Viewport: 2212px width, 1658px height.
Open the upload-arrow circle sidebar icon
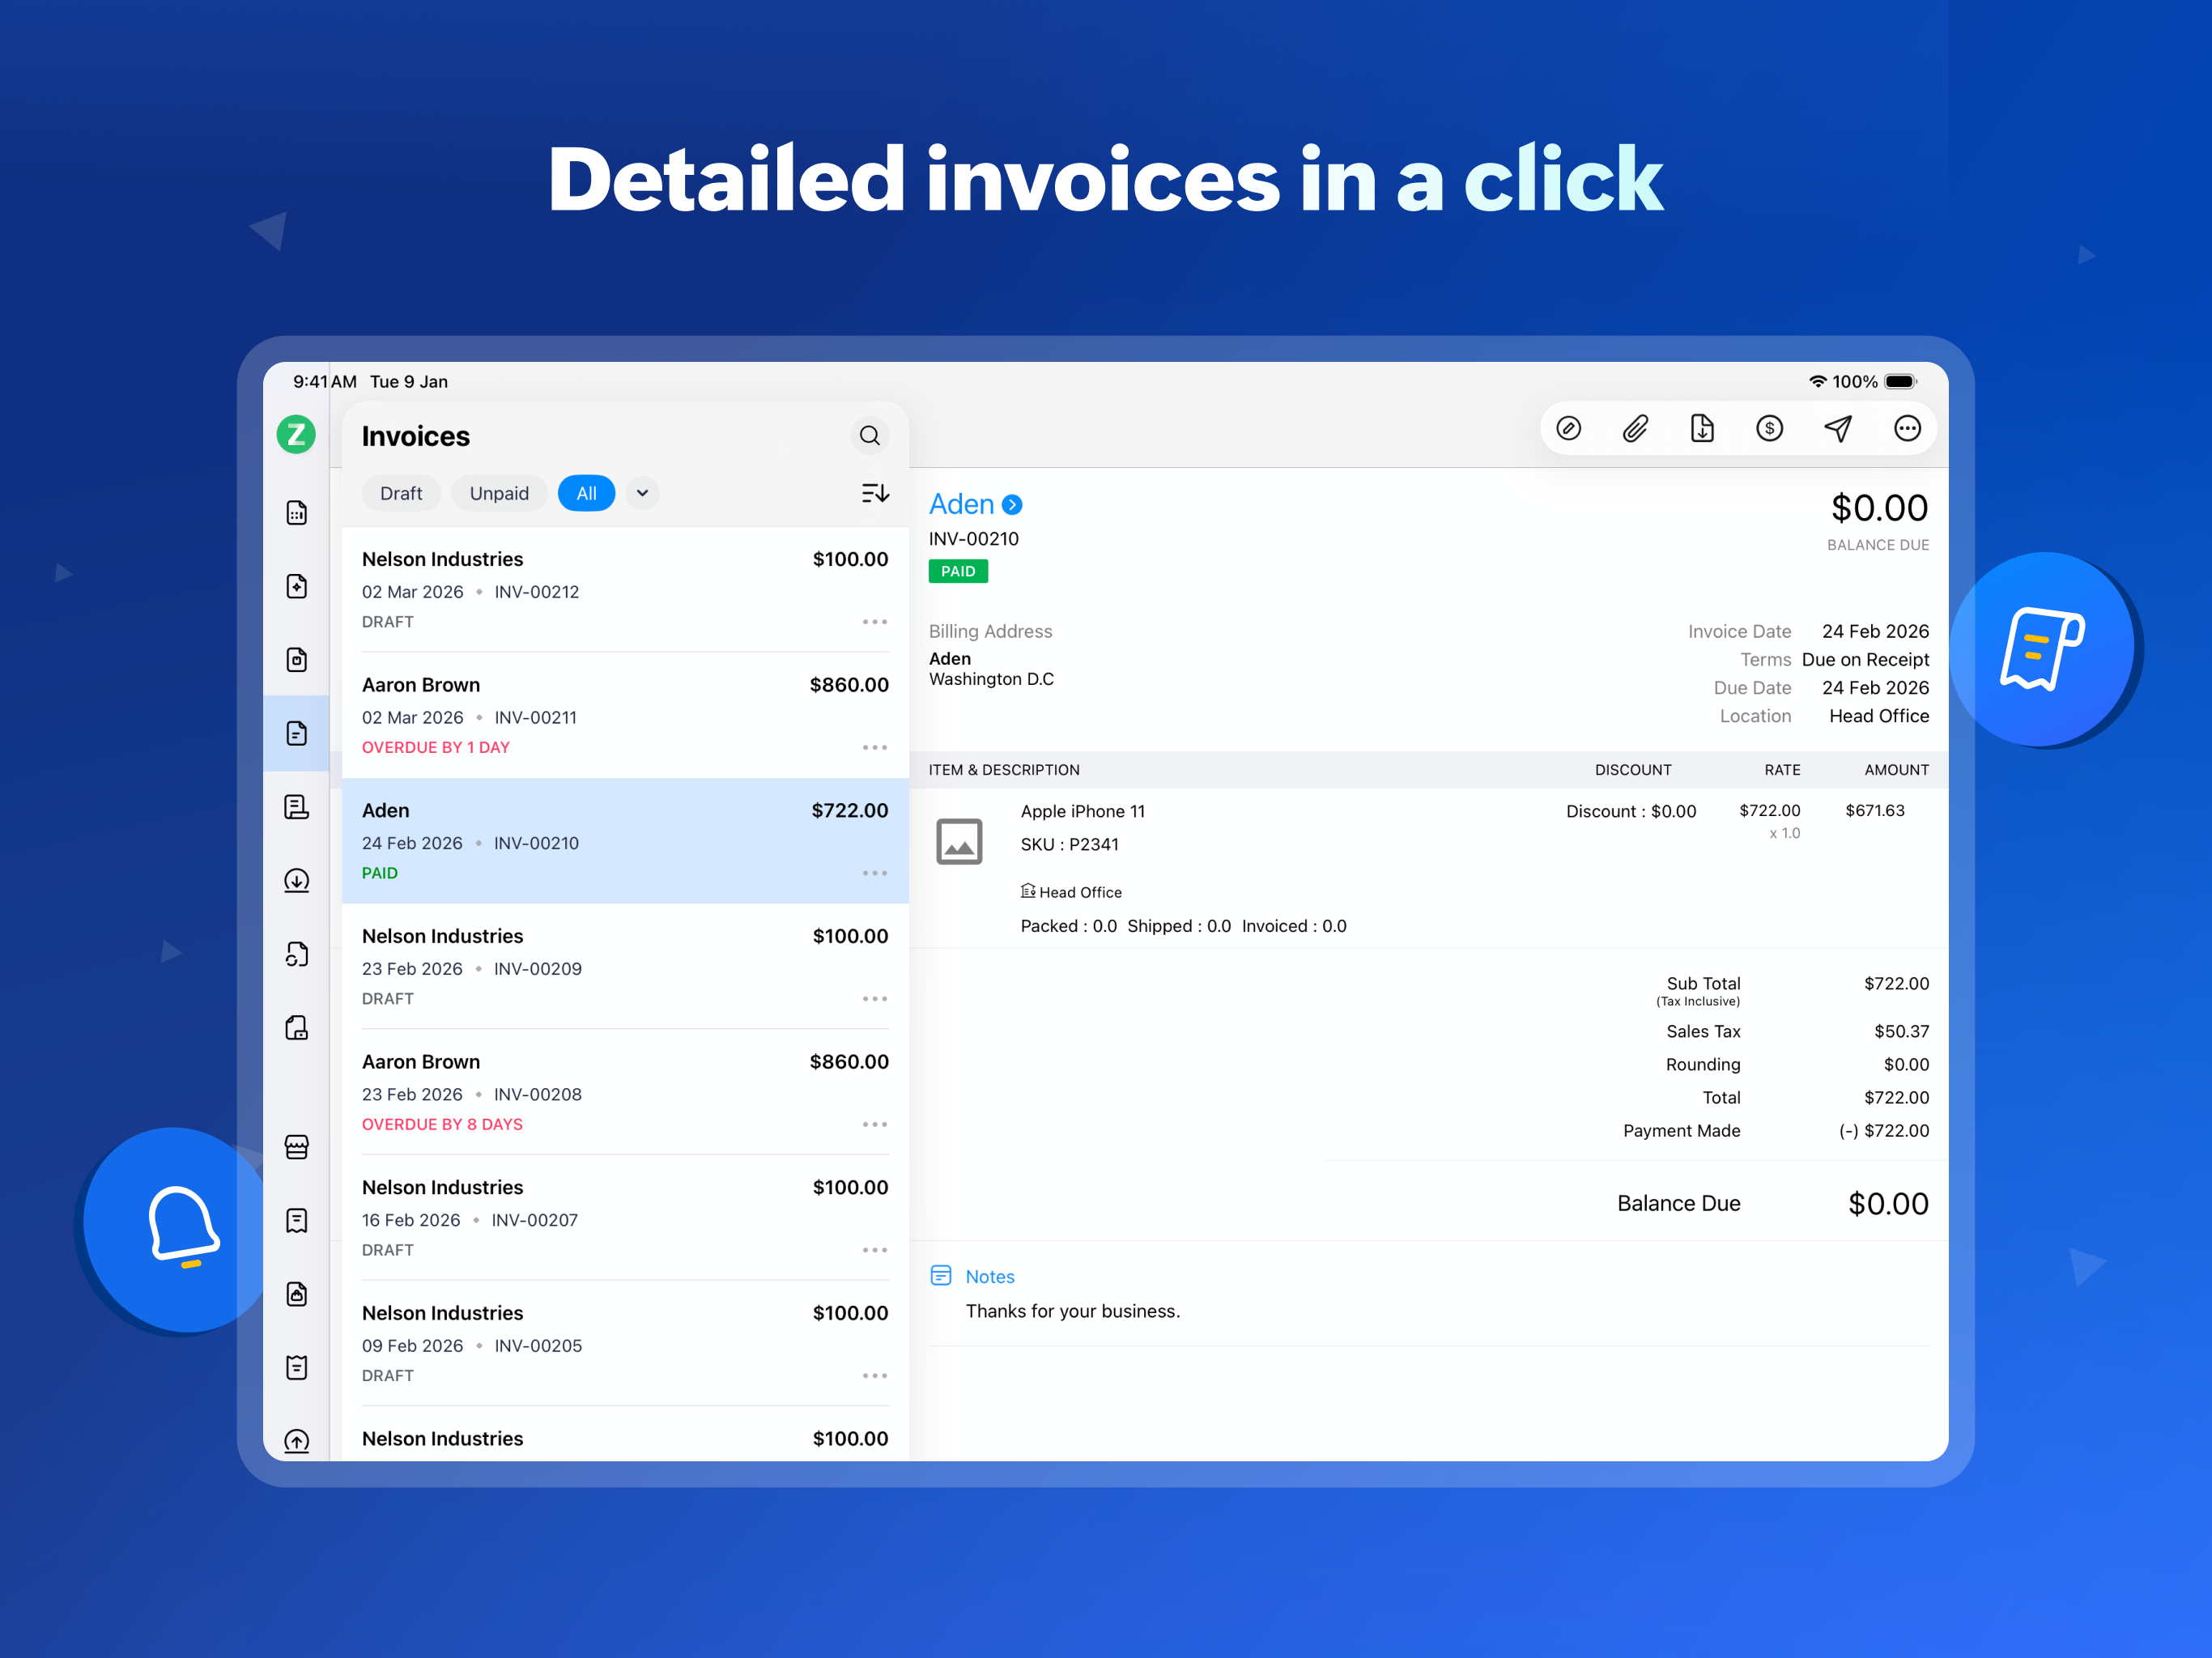297,1440
